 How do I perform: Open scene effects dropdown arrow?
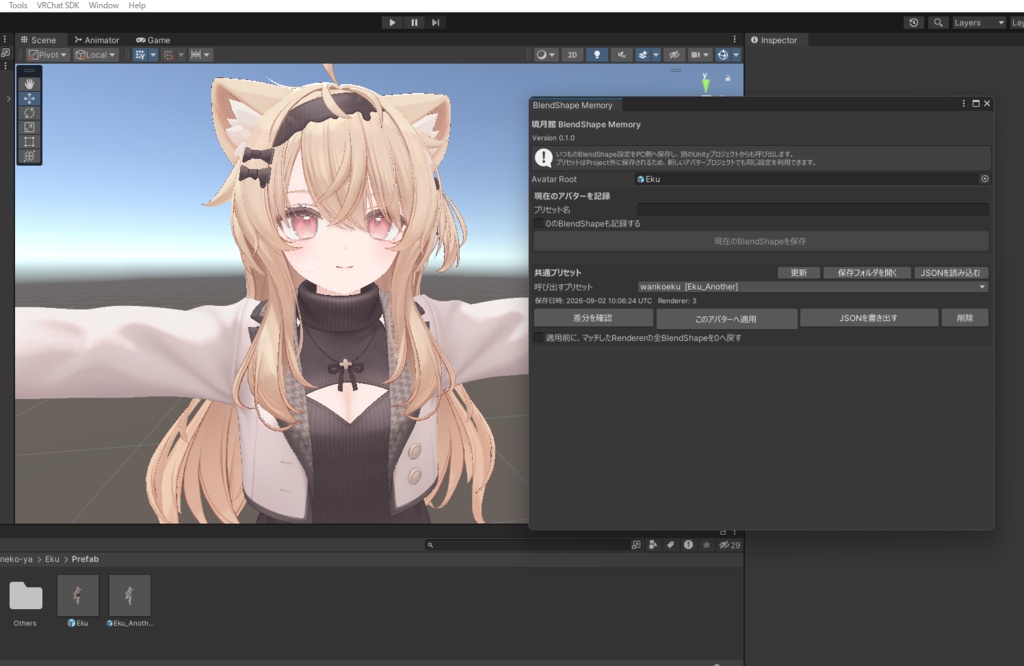click(656, 55)
